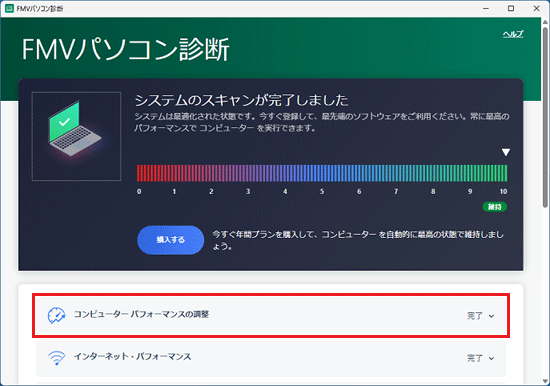Click the speedometer icon for コンピューター パフォーマンスの調整
550x386 pixels.
pos(56,315)
